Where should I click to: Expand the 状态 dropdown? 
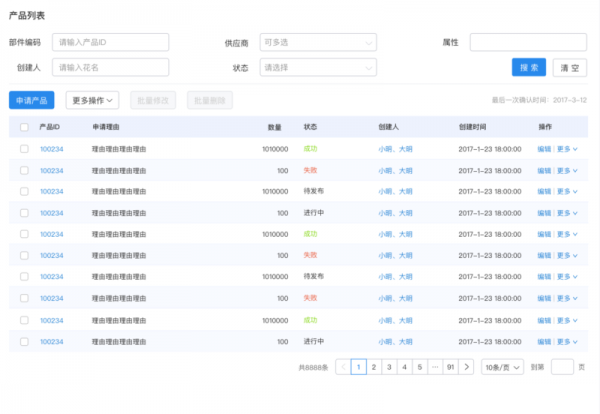318,67
